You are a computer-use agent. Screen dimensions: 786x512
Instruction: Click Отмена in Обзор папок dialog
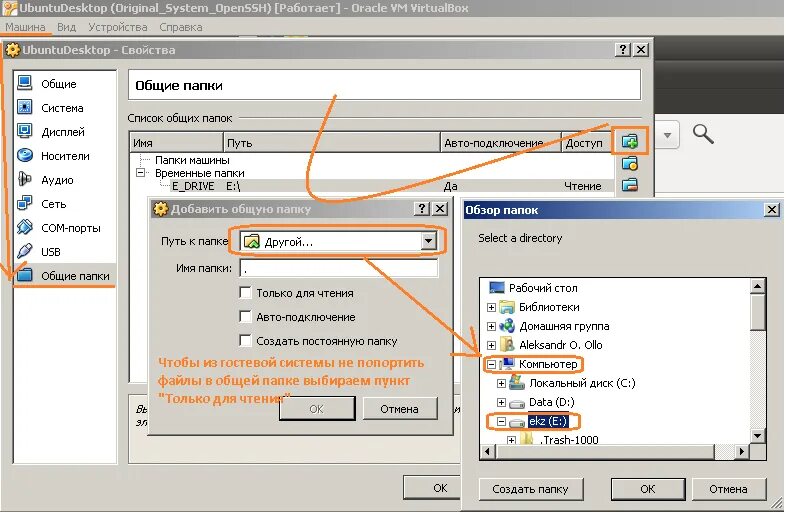(x=728, y=489)
